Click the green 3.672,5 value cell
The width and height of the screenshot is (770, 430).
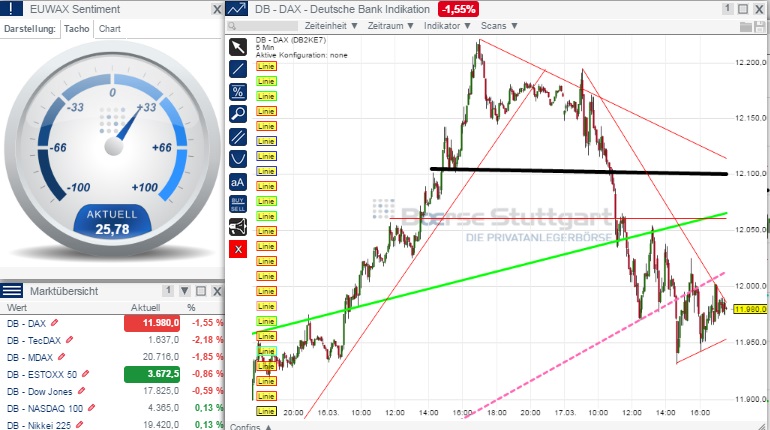[x=152, y=374]
